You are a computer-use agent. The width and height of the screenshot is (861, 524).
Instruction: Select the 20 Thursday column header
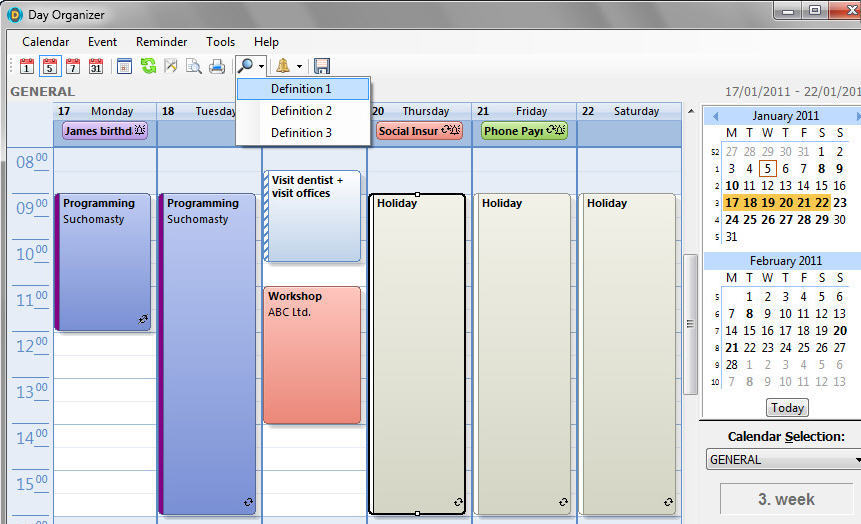click(x=421, y=111)
